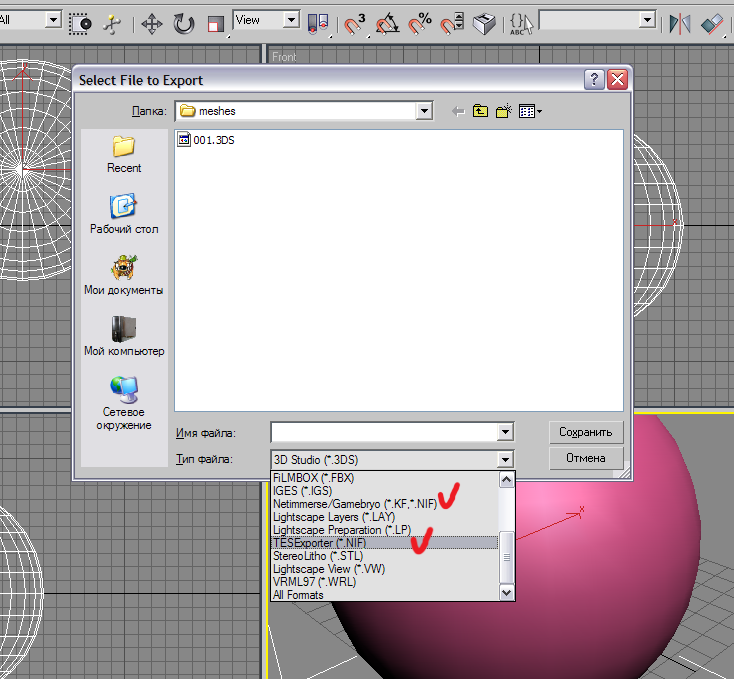Select VRML97 (*.WRL) file type
734x679 pixels.
385,582
